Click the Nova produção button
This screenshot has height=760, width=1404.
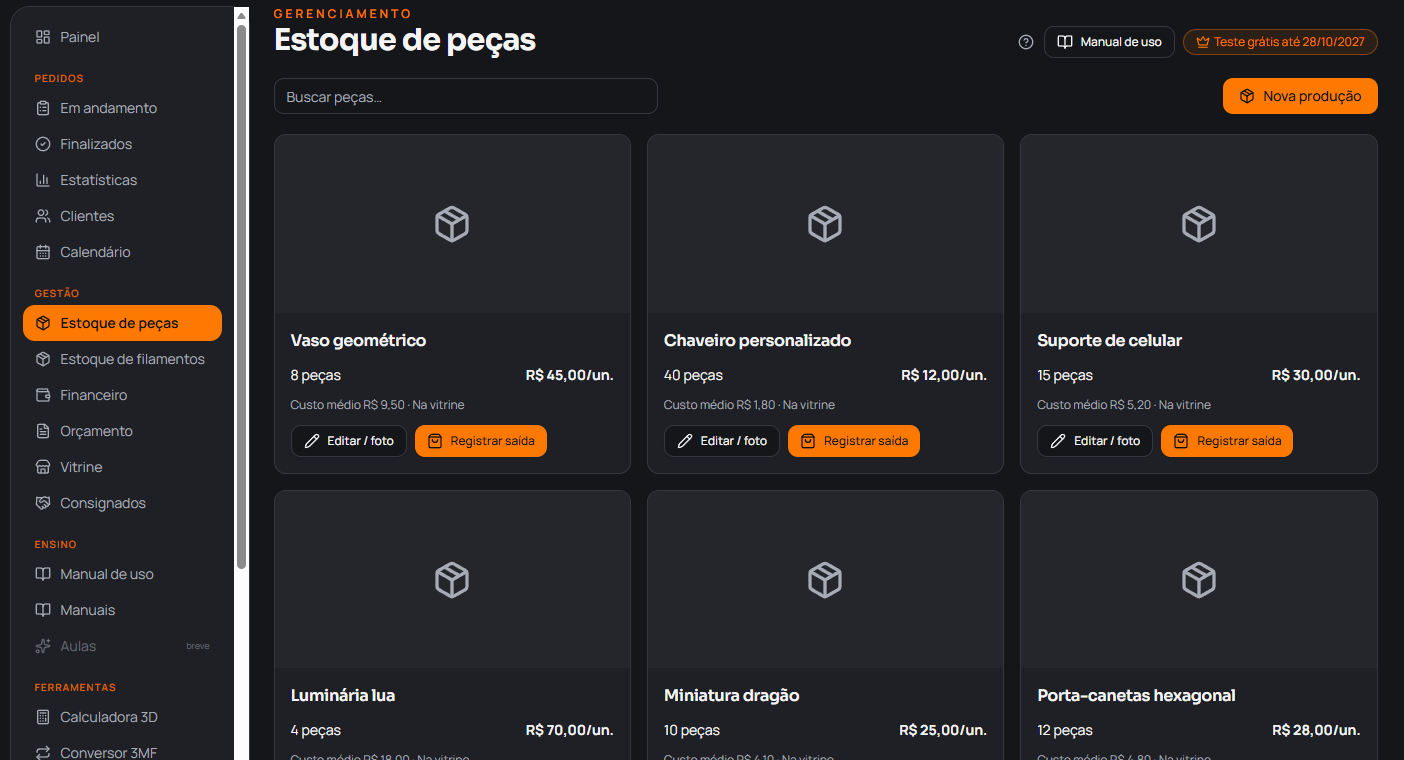coord(1300,96)
